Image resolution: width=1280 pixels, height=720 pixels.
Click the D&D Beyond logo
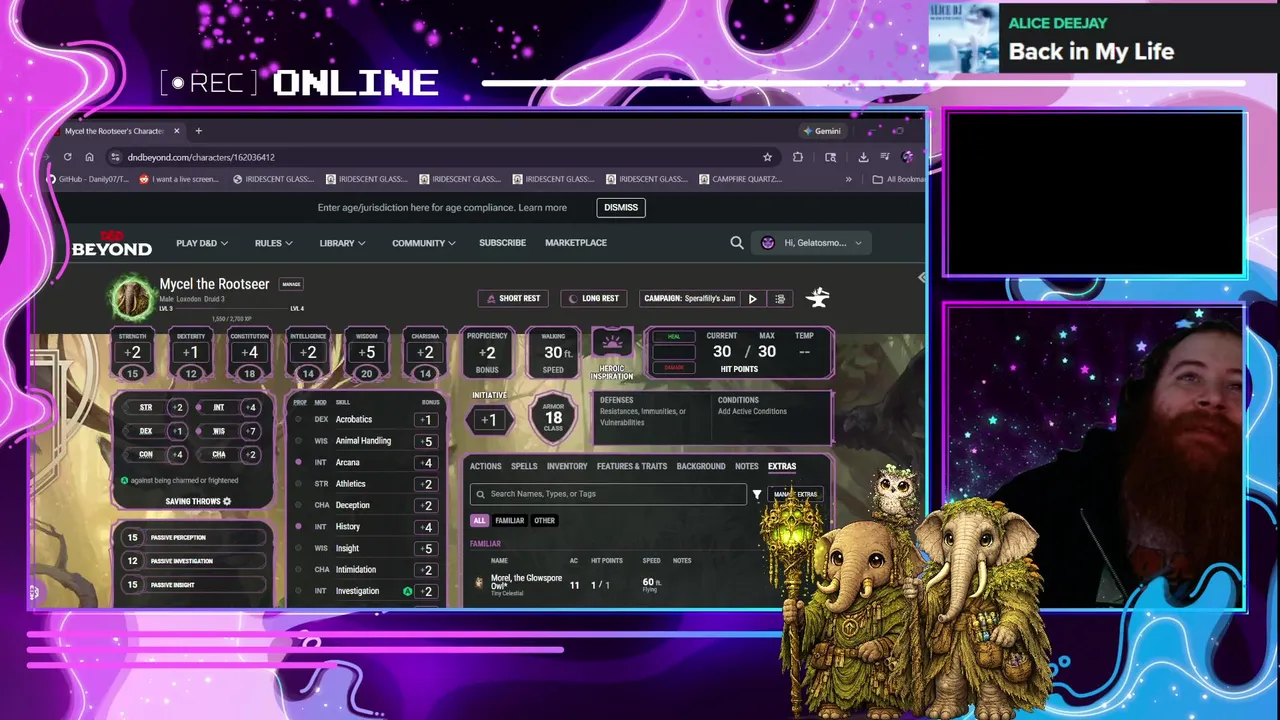point(111,244)
